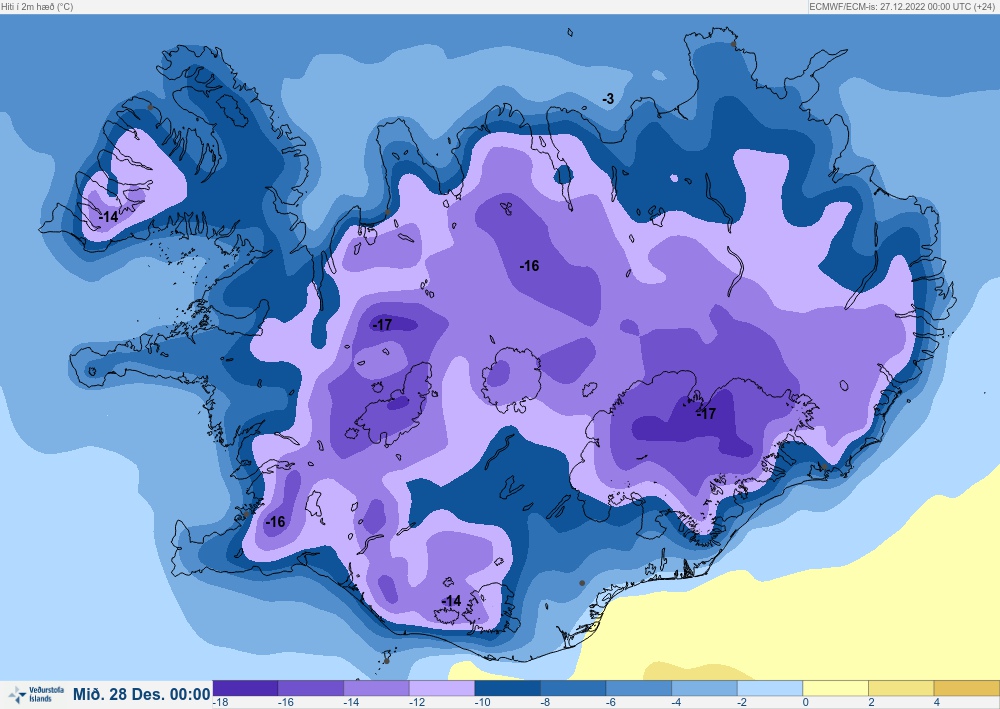Viewport: 1000px width, 709px height.
Task: Select the orange legend swatch above 4
Action: tap(967, 688)
